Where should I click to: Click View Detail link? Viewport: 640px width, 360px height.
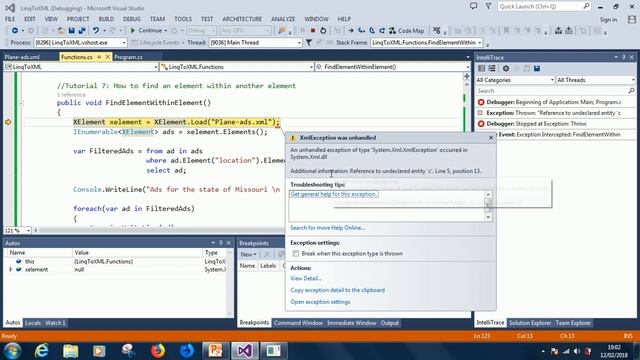click(306, 278)
